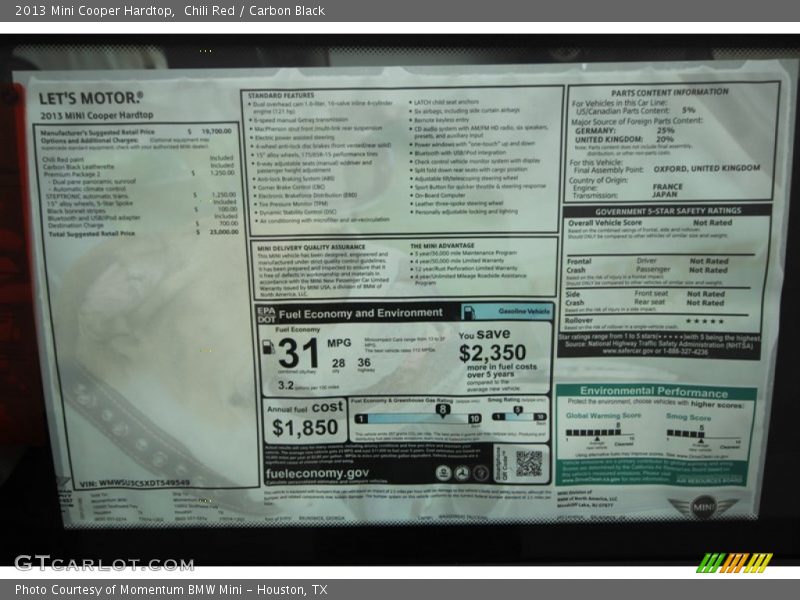Click the "Fuel Economy and Environment" header
The image size is (800, 600).
click(361, 313)
